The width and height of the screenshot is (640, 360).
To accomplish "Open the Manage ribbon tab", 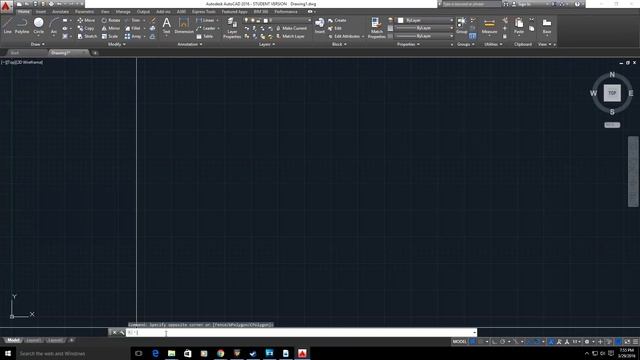I will point(123,11).
